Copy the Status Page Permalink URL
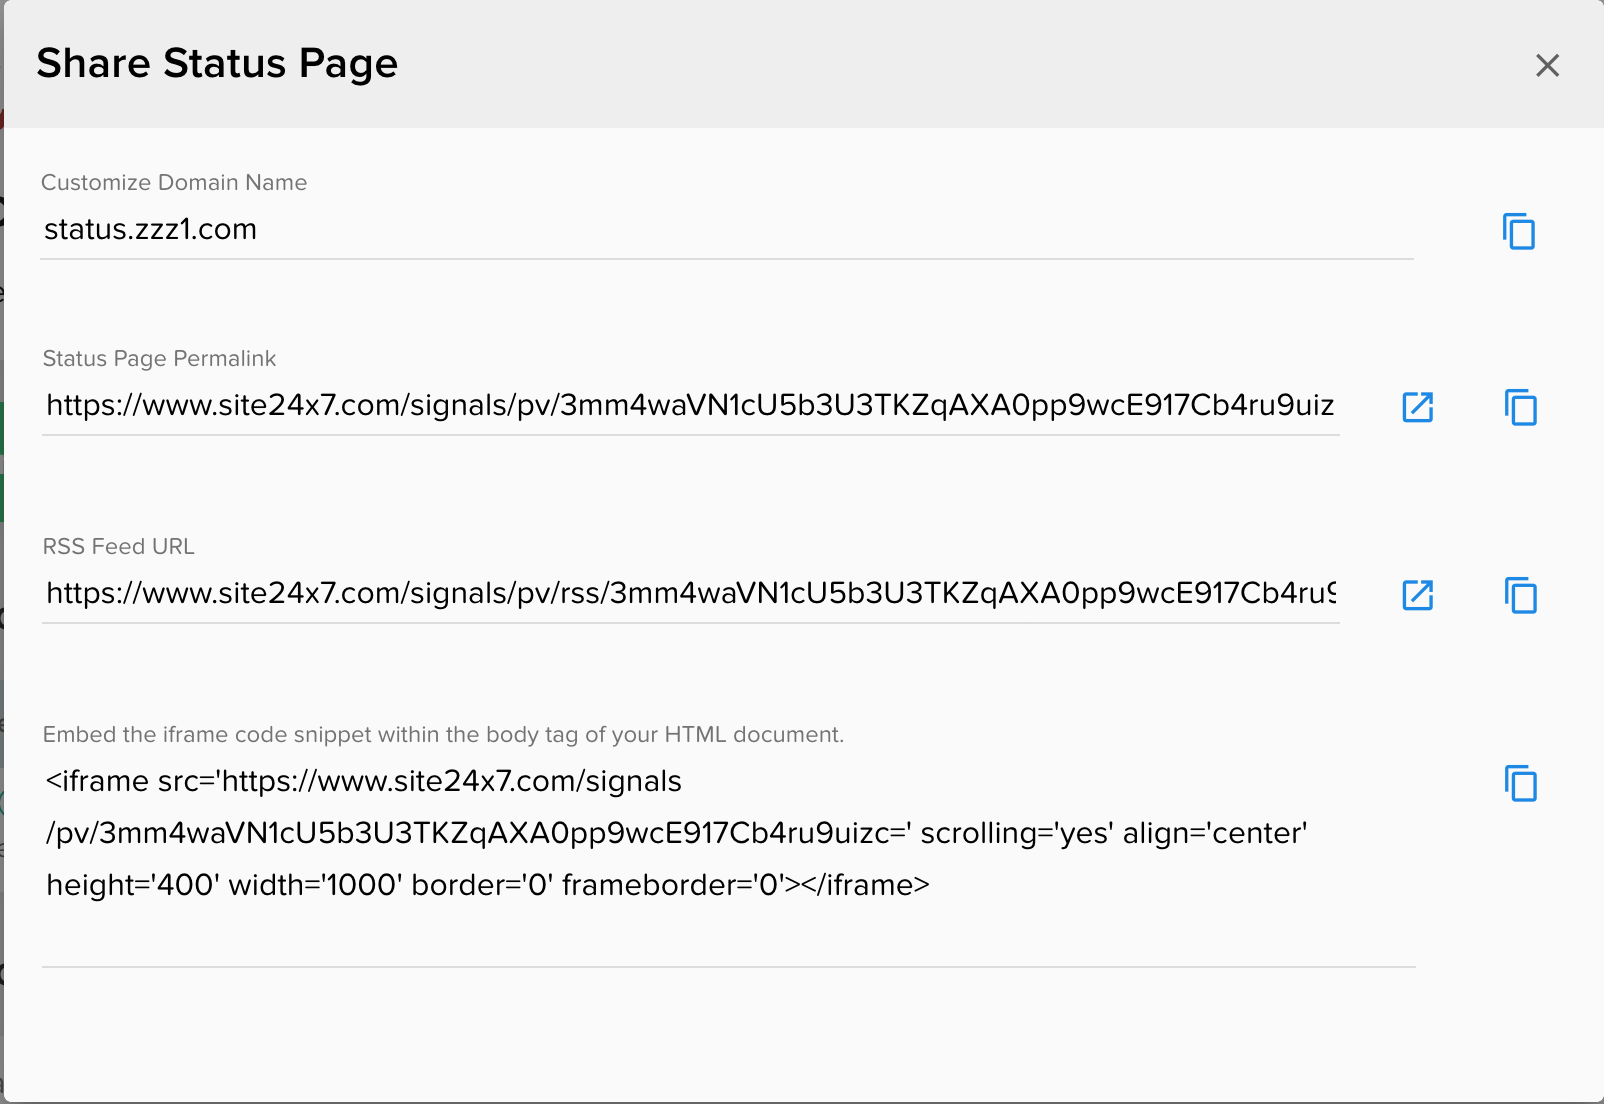Image resolution: width=1604 pixels, height=1104 pixels. pos(1521,407)
